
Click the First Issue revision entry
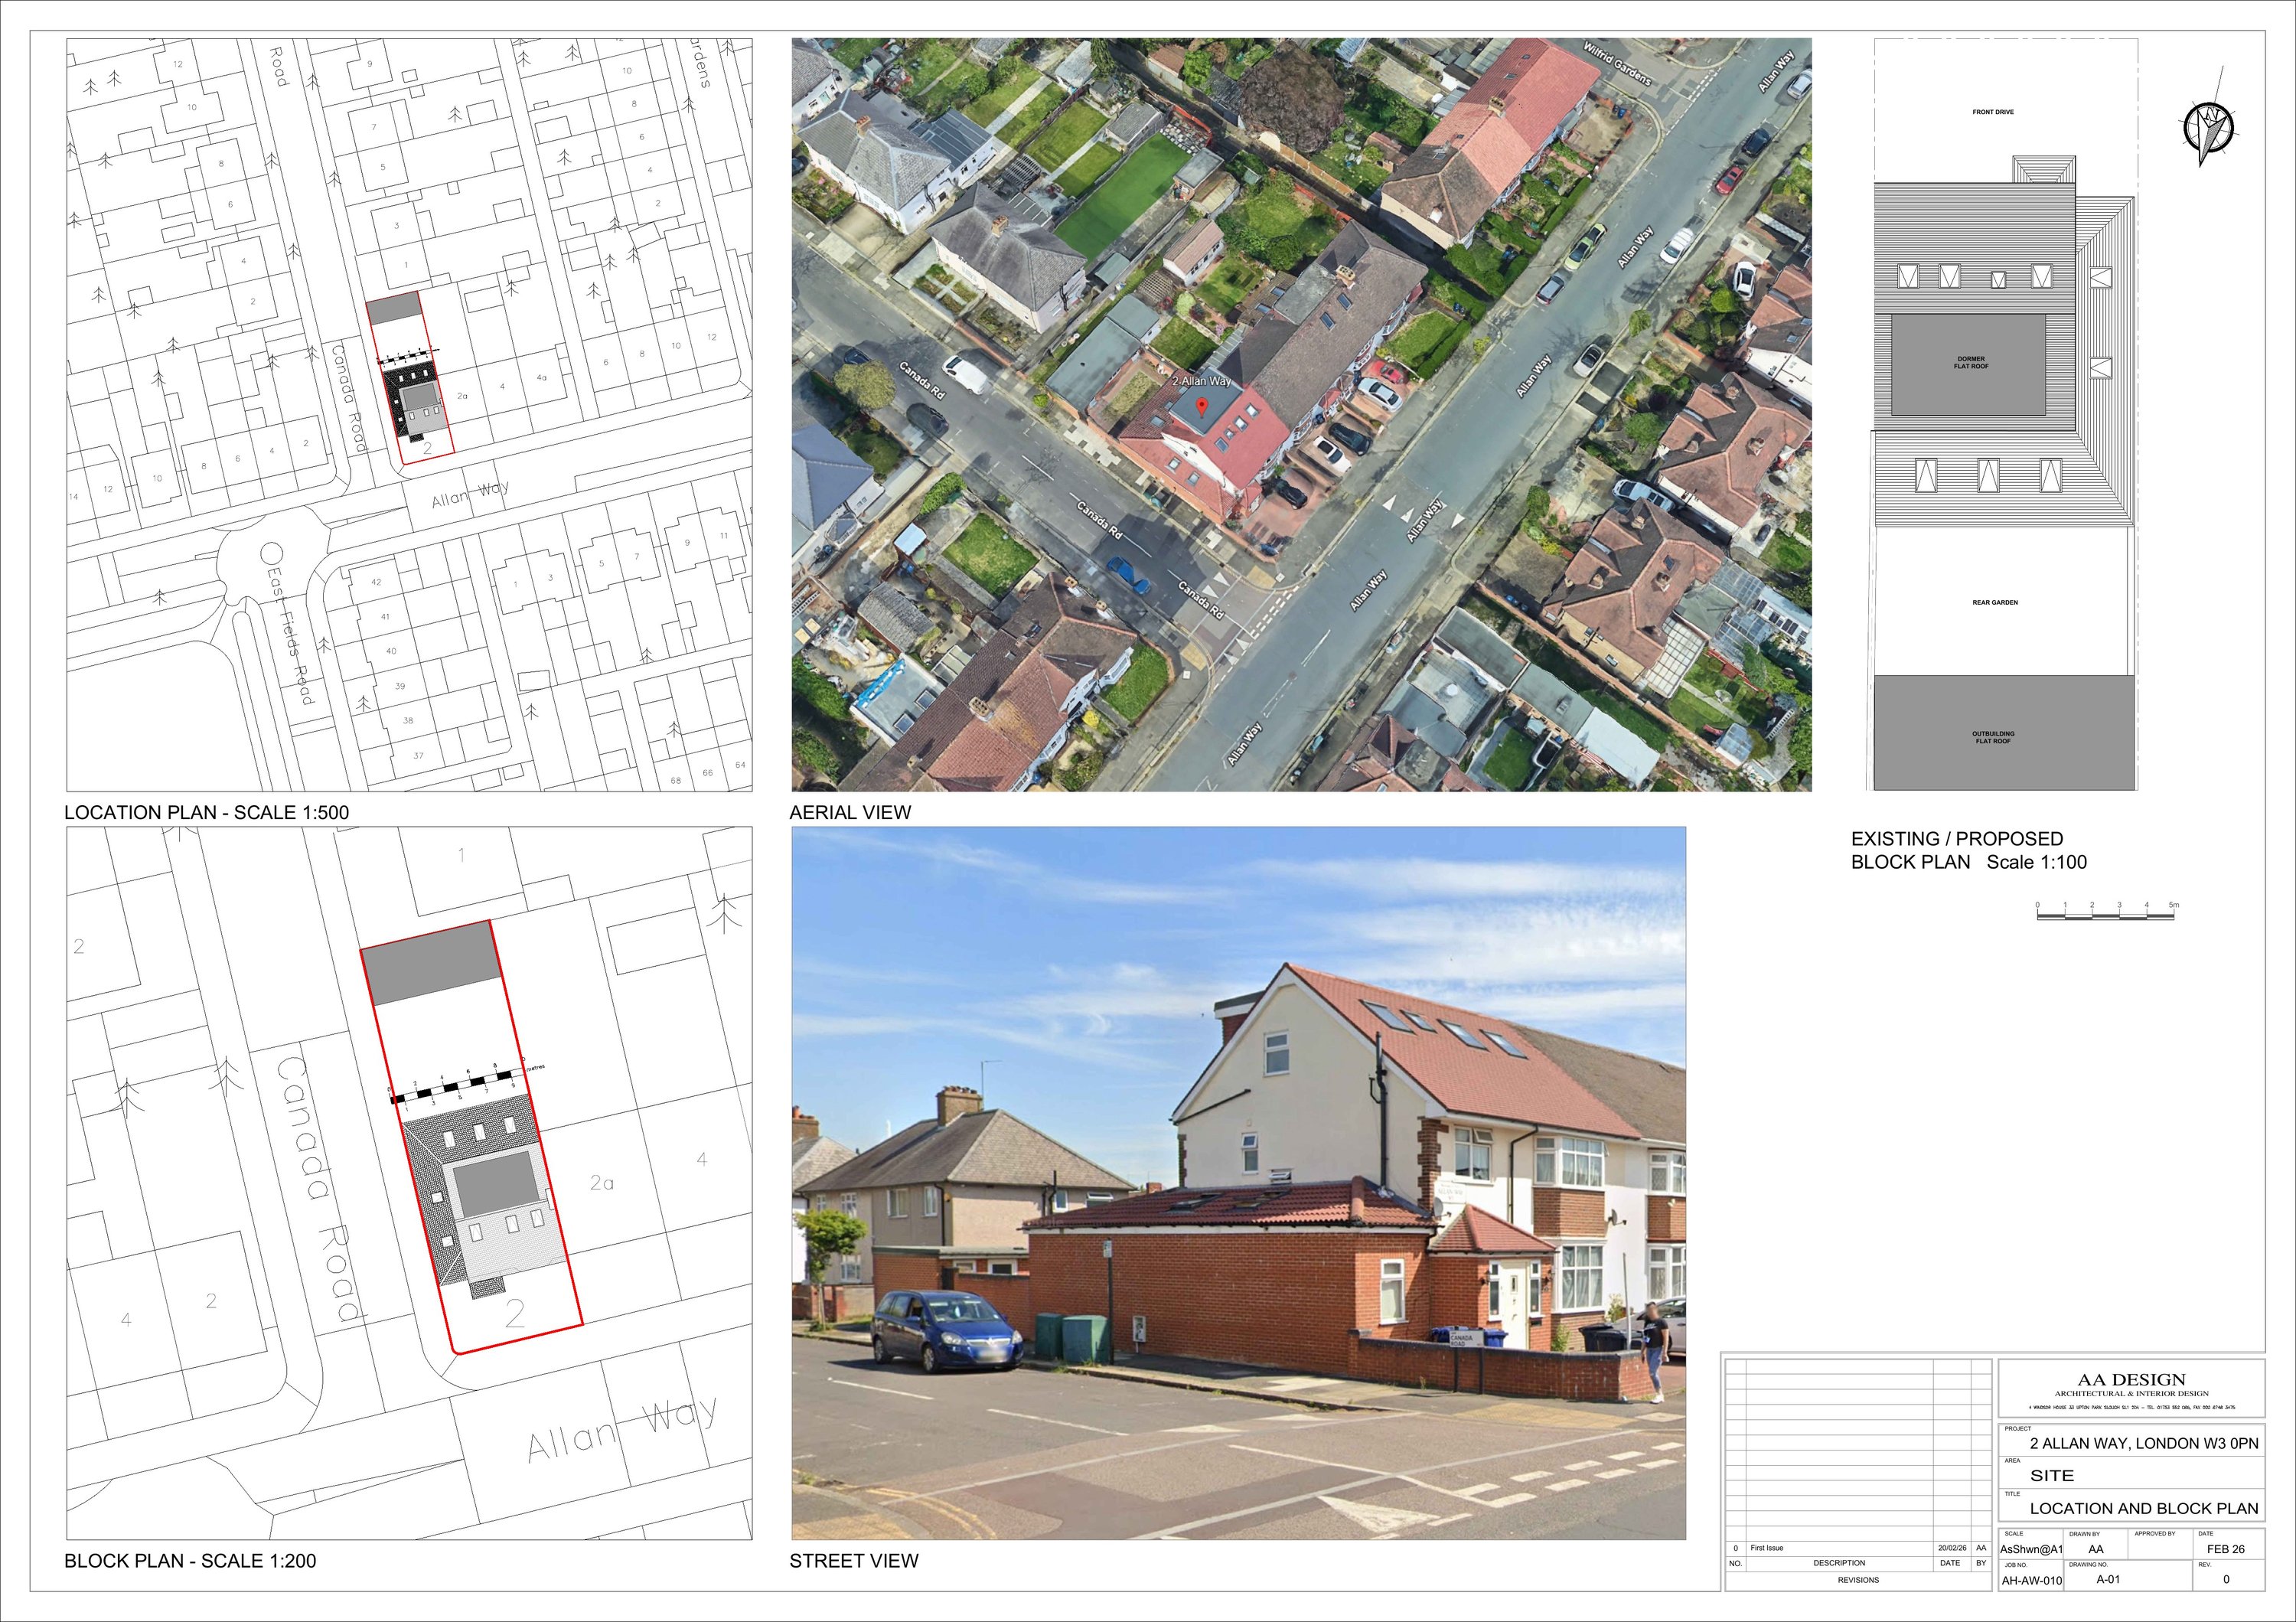1767,1548
